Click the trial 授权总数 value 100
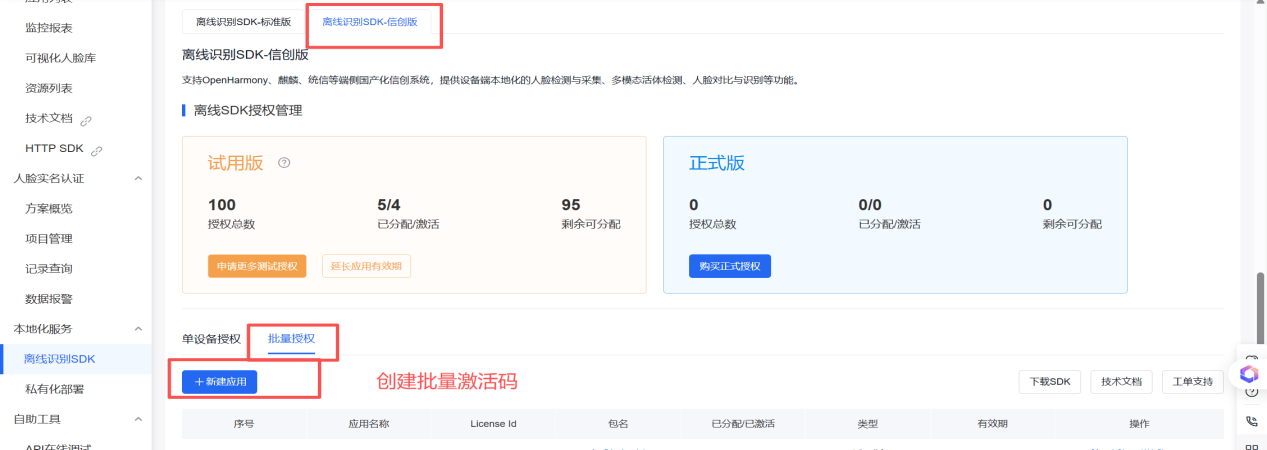 (222, 205)
